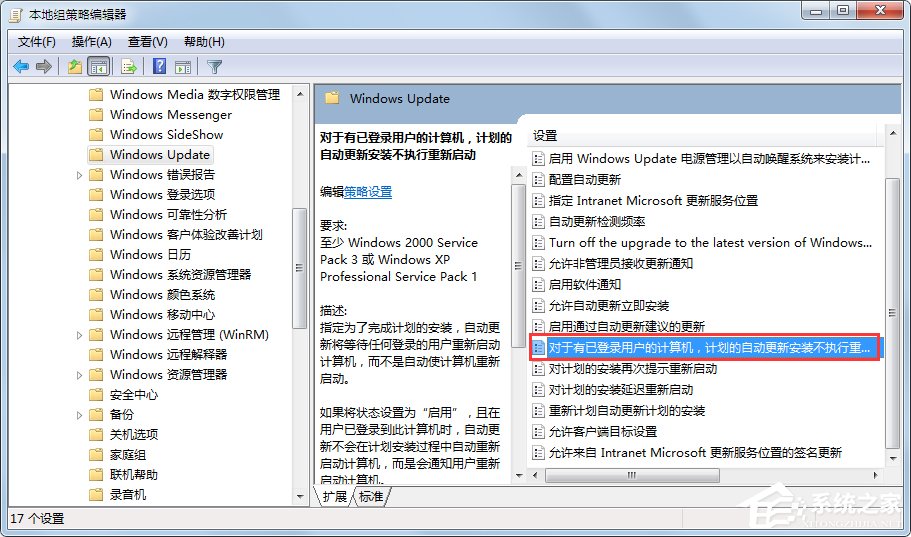Select 关机选项 in the tree
The width and height of the screenshot is (911, 537).
pyautogui.click(x=134, y=435)
